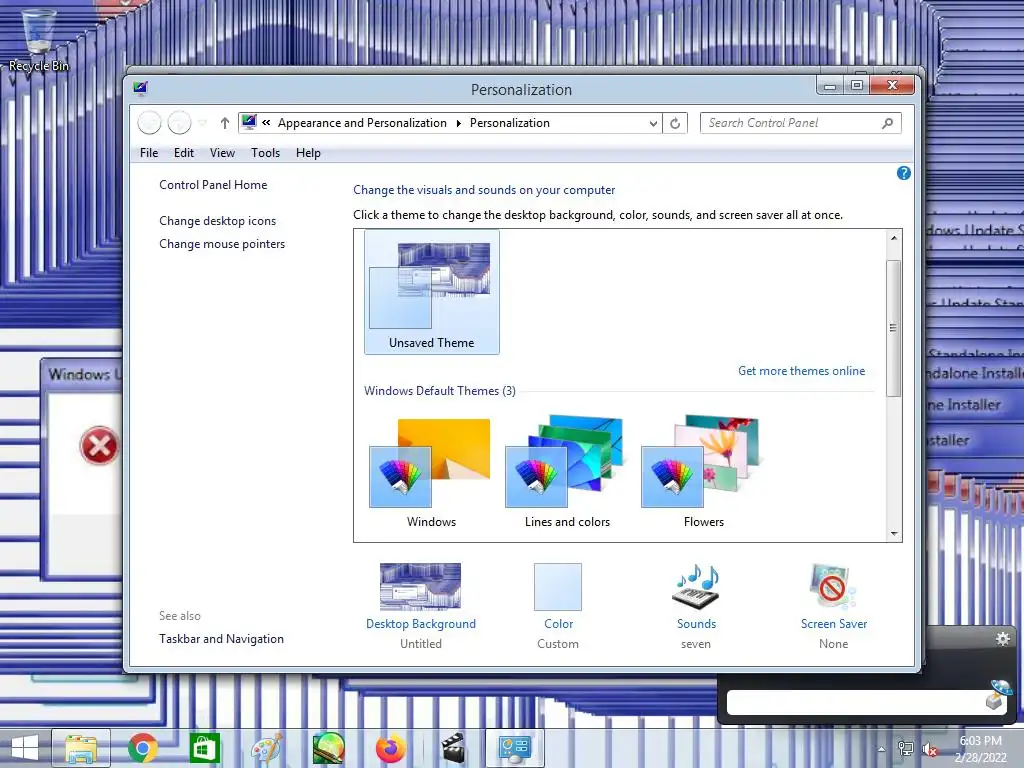Viewport: 1024px width, 768px height.
Task: Click the Color text link
Action: click(x=558, y=624)
